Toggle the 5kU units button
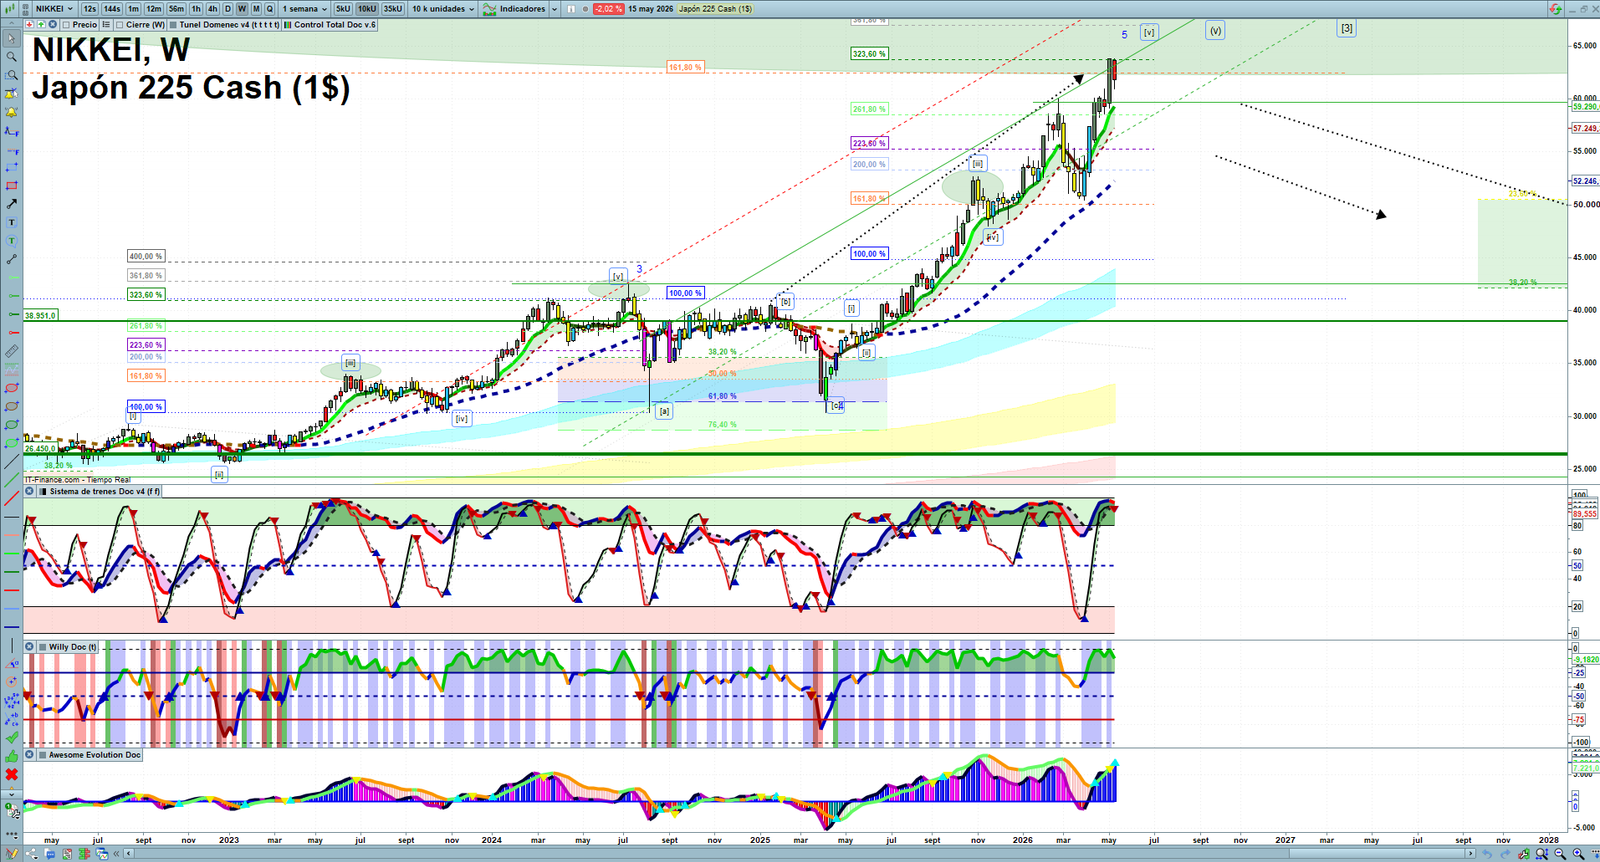 [343, 9]
